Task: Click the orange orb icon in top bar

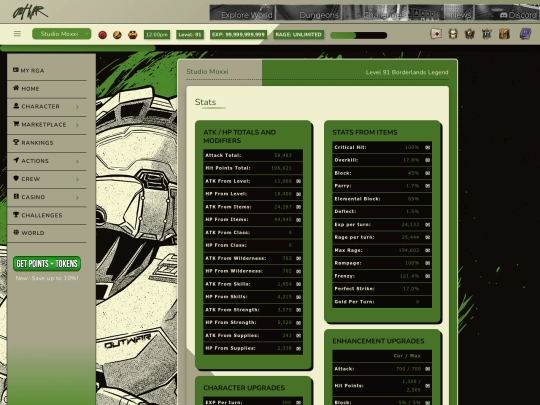Action: tap(117, 35)
